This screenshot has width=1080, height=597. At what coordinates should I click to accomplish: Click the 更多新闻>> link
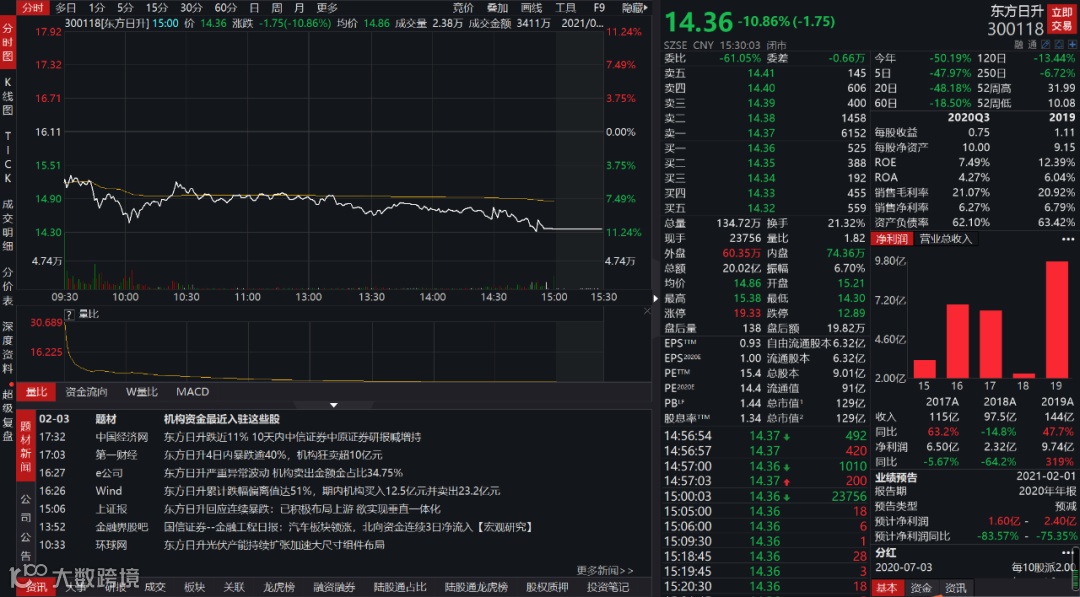(x=605, y=570)
